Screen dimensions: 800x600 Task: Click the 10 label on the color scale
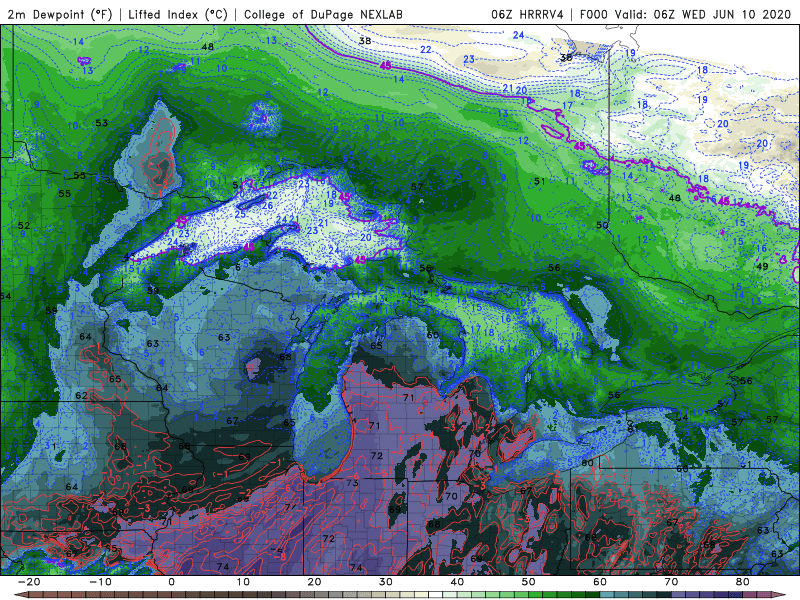pos(243,582)
